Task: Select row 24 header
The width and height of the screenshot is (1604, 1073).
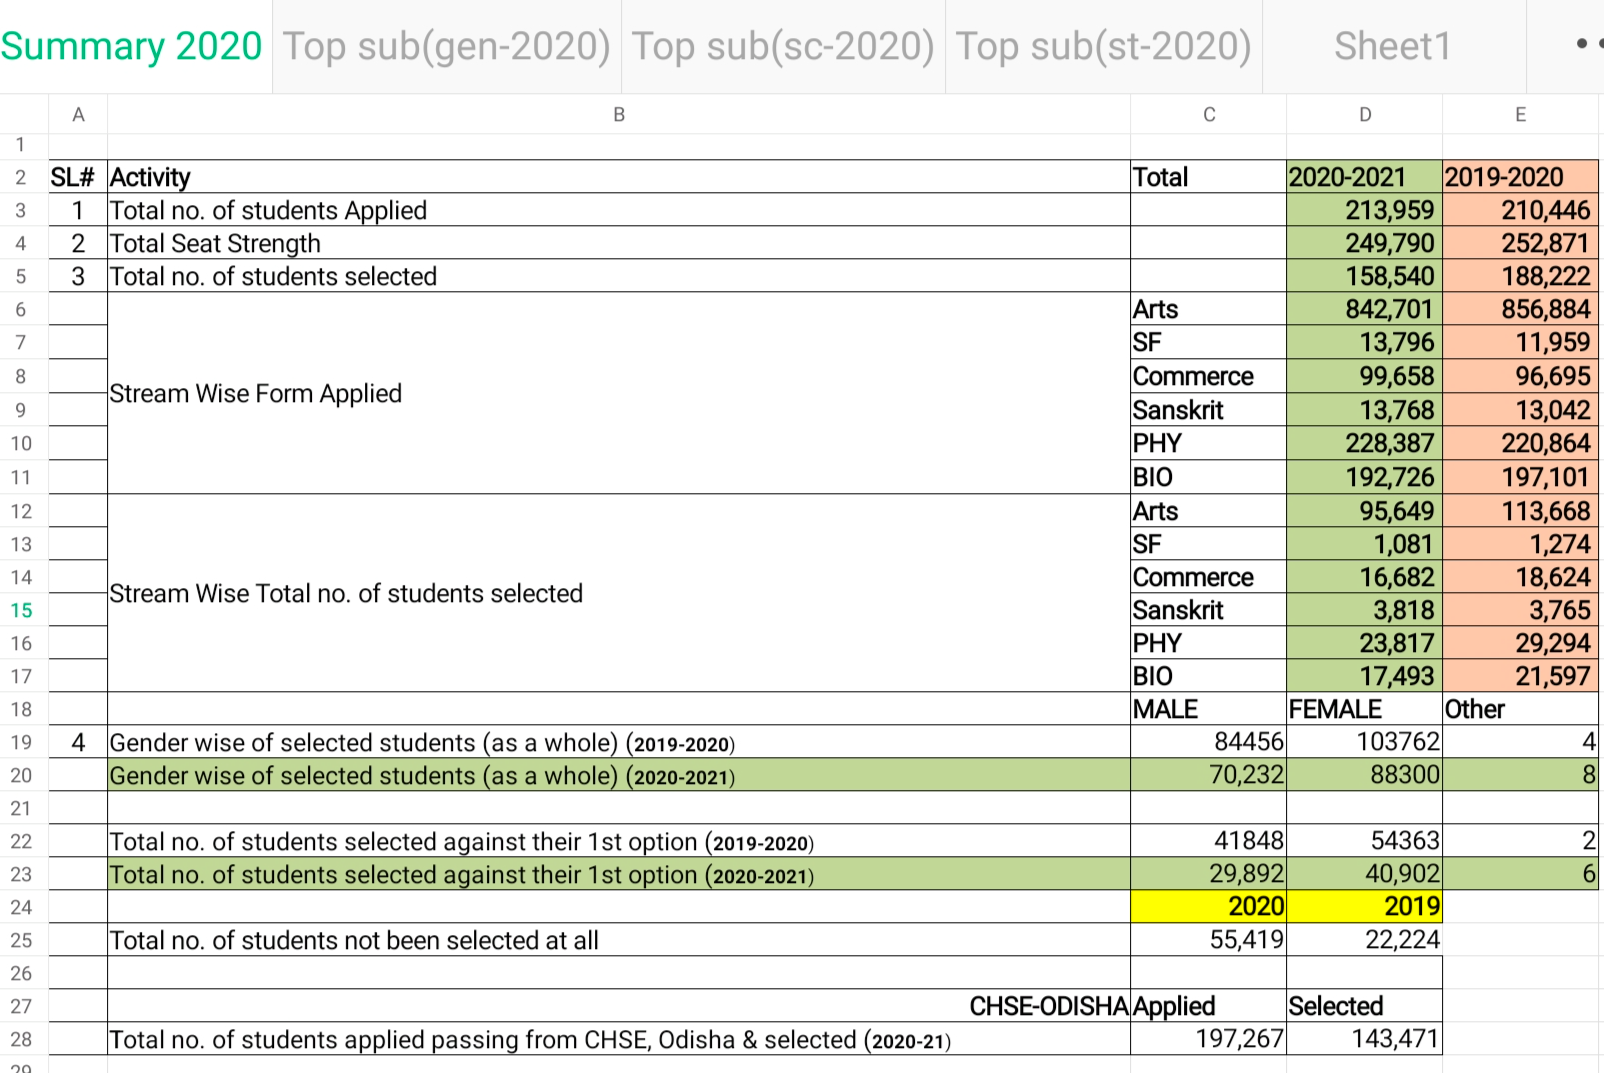Action: click(x=22, y=907)
